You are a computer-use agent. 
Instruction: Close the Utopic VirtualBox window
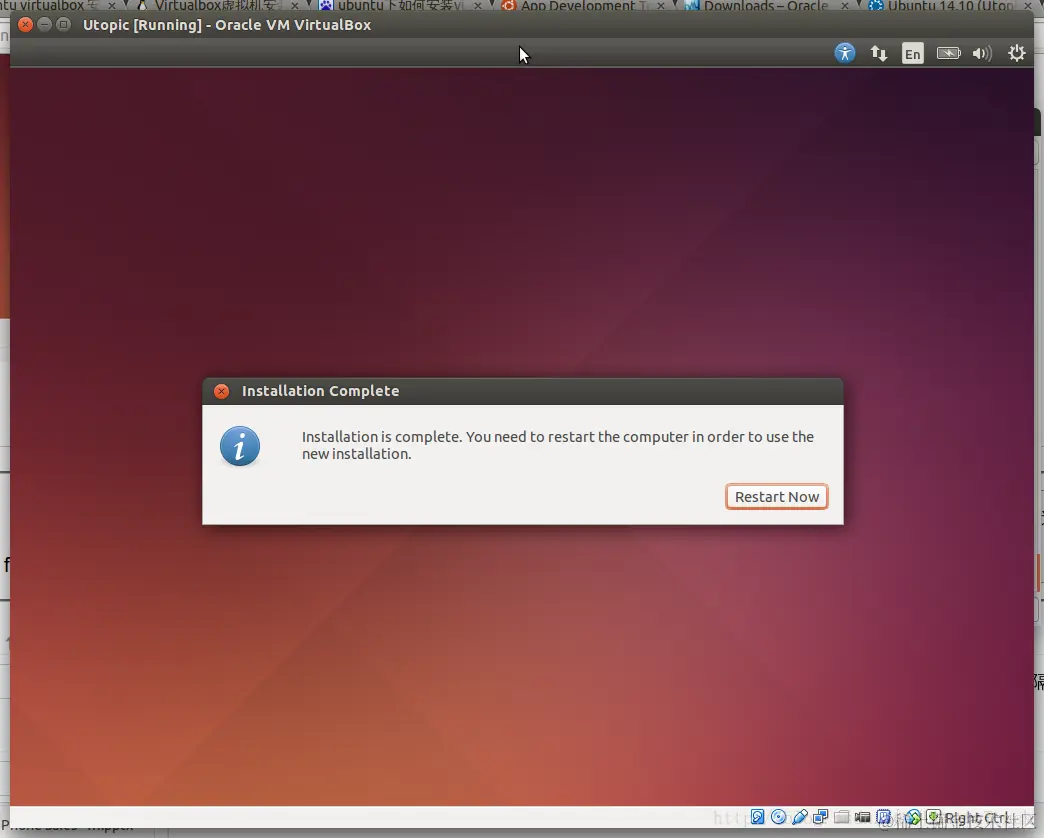click(x=25, y=25)
